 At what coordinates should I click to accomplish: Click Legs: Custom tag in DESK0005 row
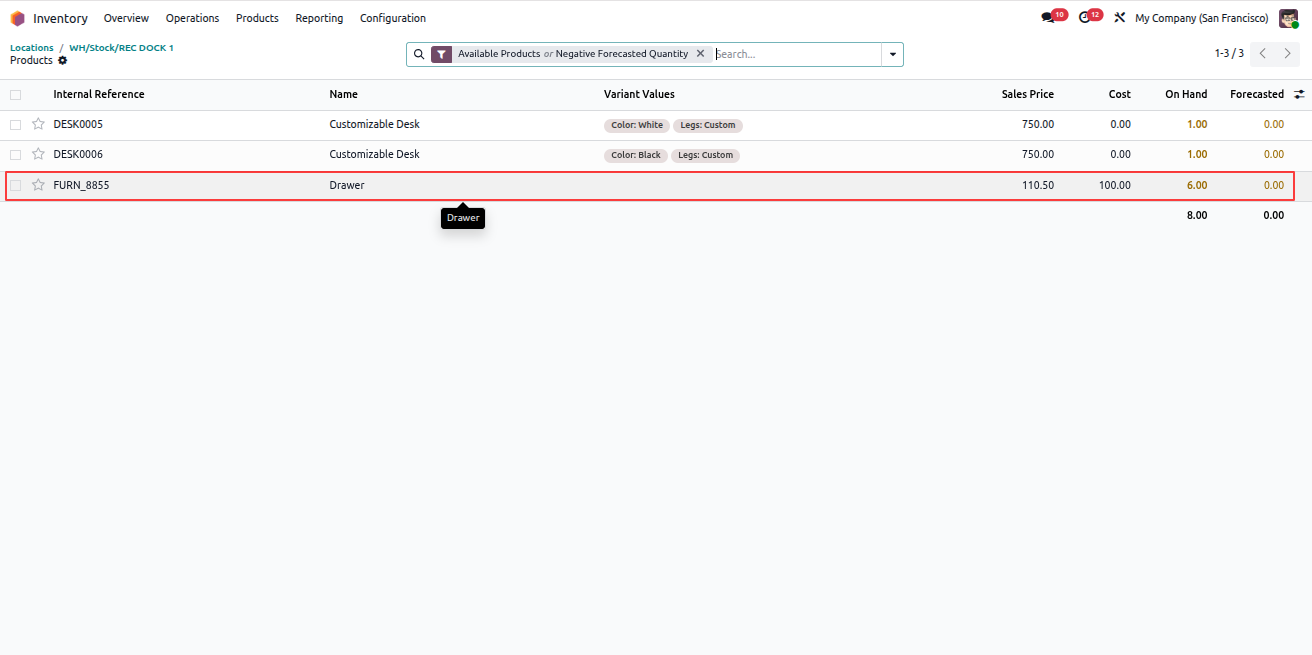click(707, 125)
